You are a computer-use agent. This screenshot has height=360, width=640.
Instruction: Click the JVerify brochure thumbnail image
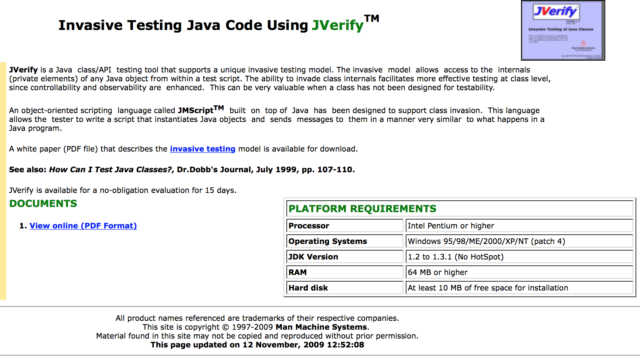pyautogui.click(x=563, y=30)
